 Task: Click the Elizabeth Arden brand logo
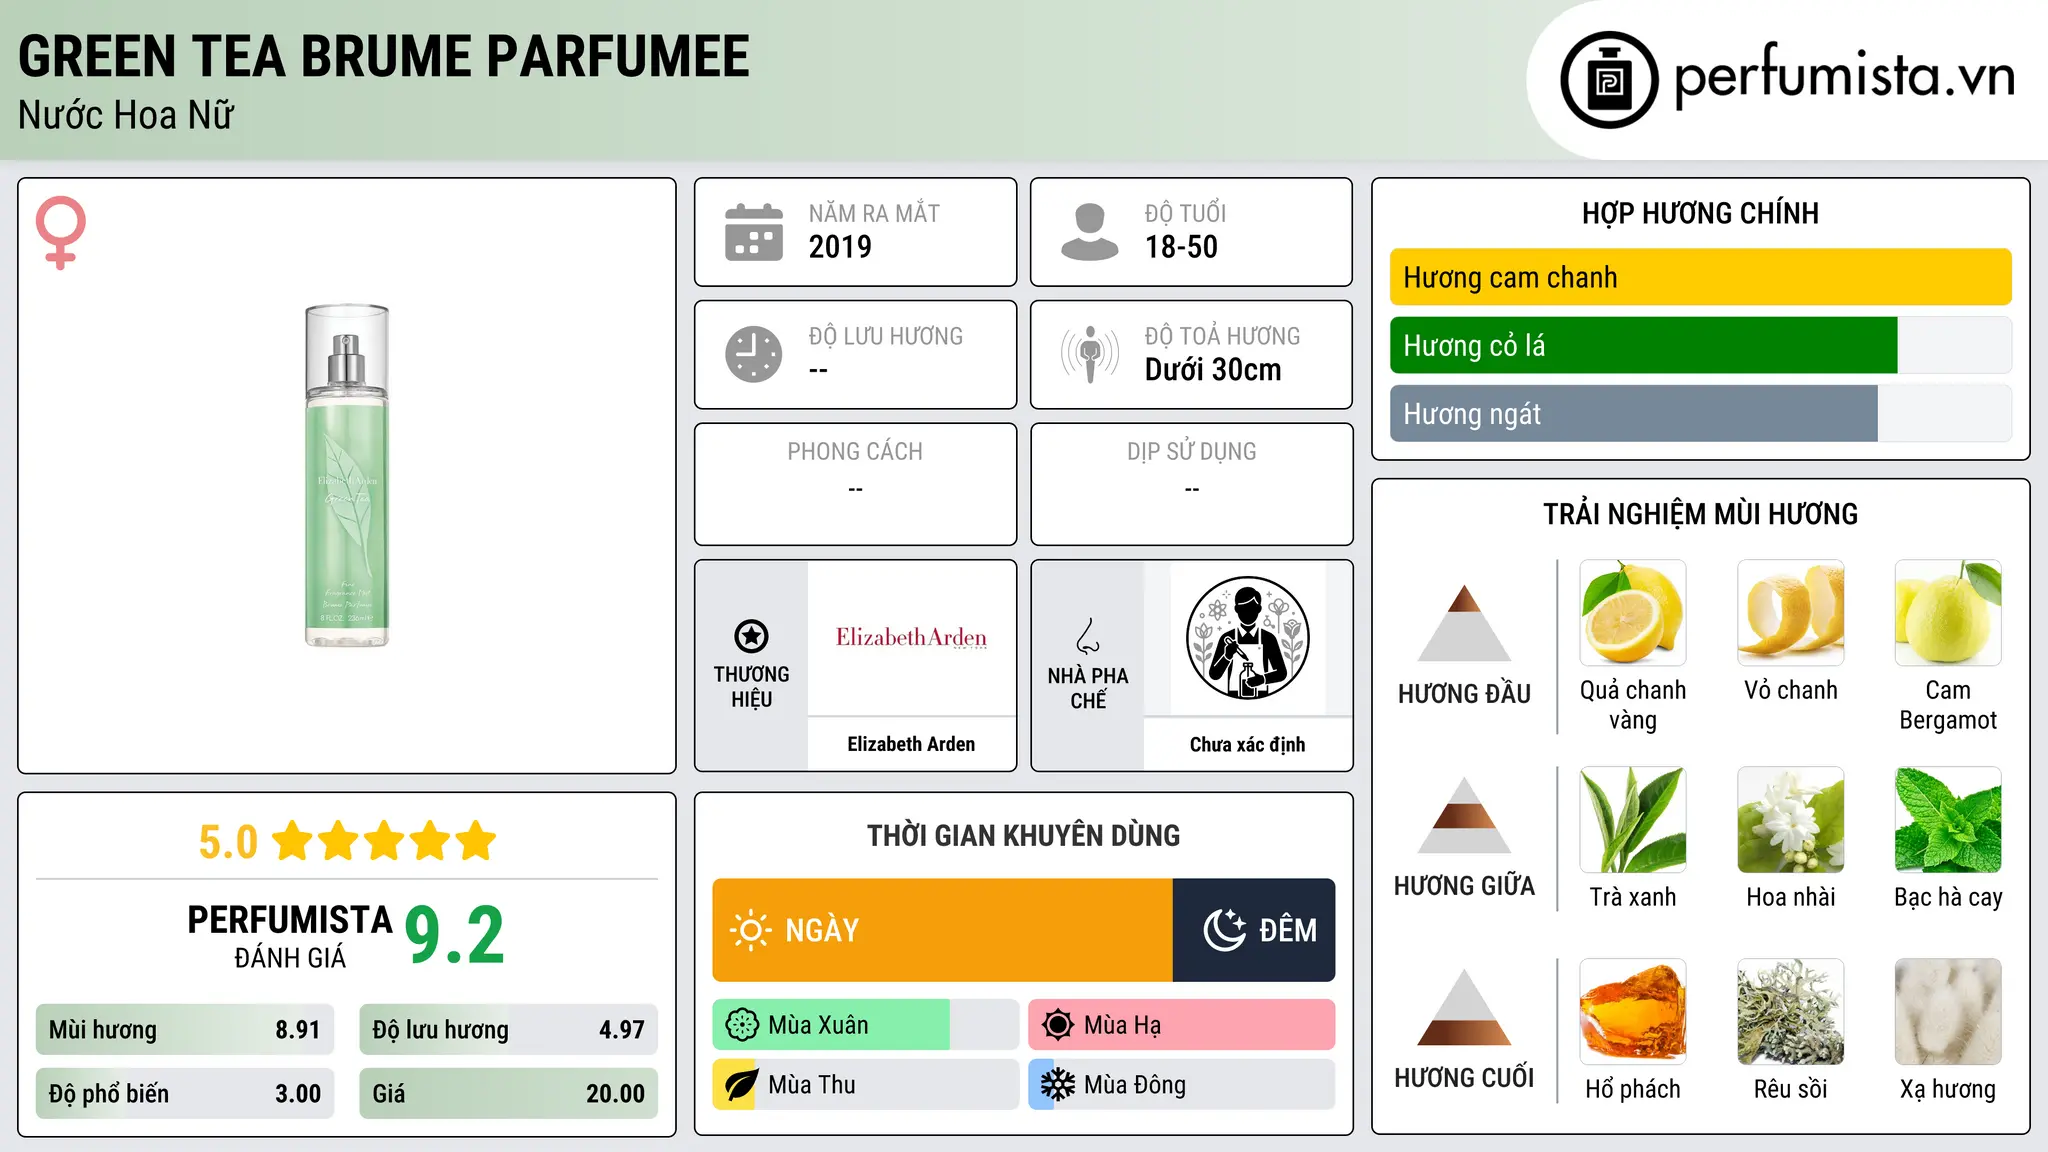911,638
